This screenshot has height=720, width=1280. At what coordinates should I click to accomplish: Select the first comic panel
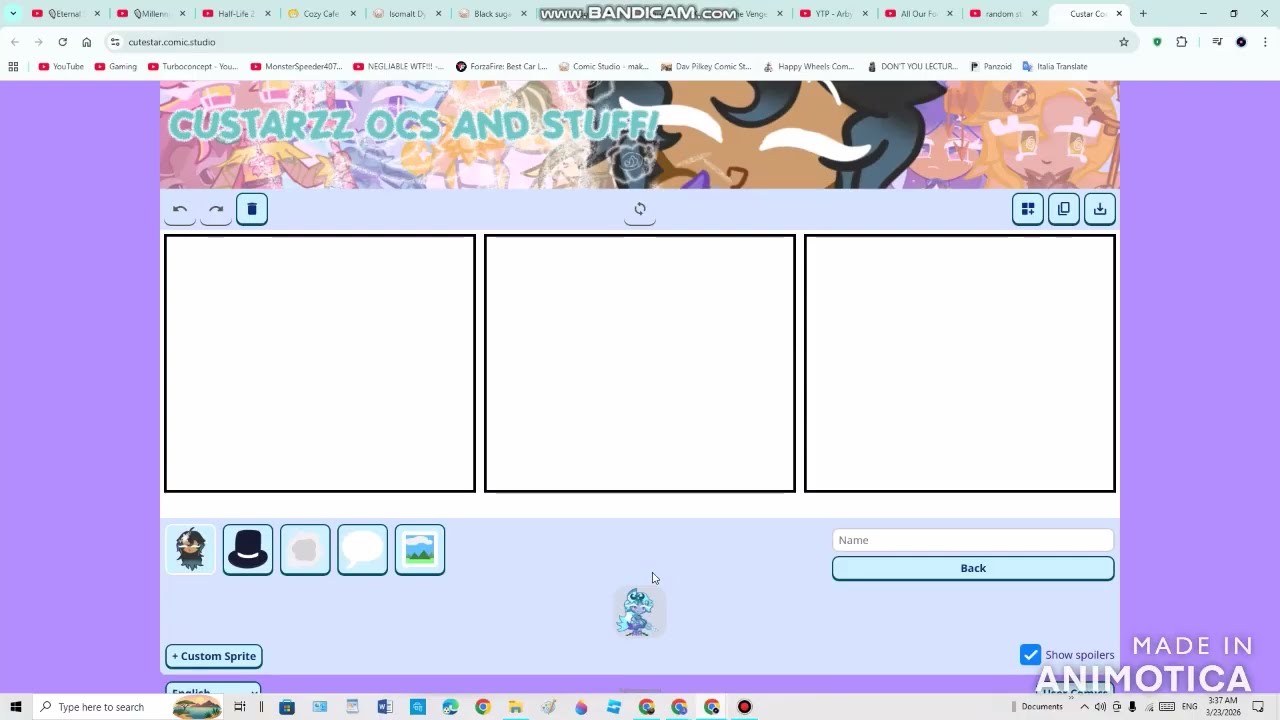point(320,364)
